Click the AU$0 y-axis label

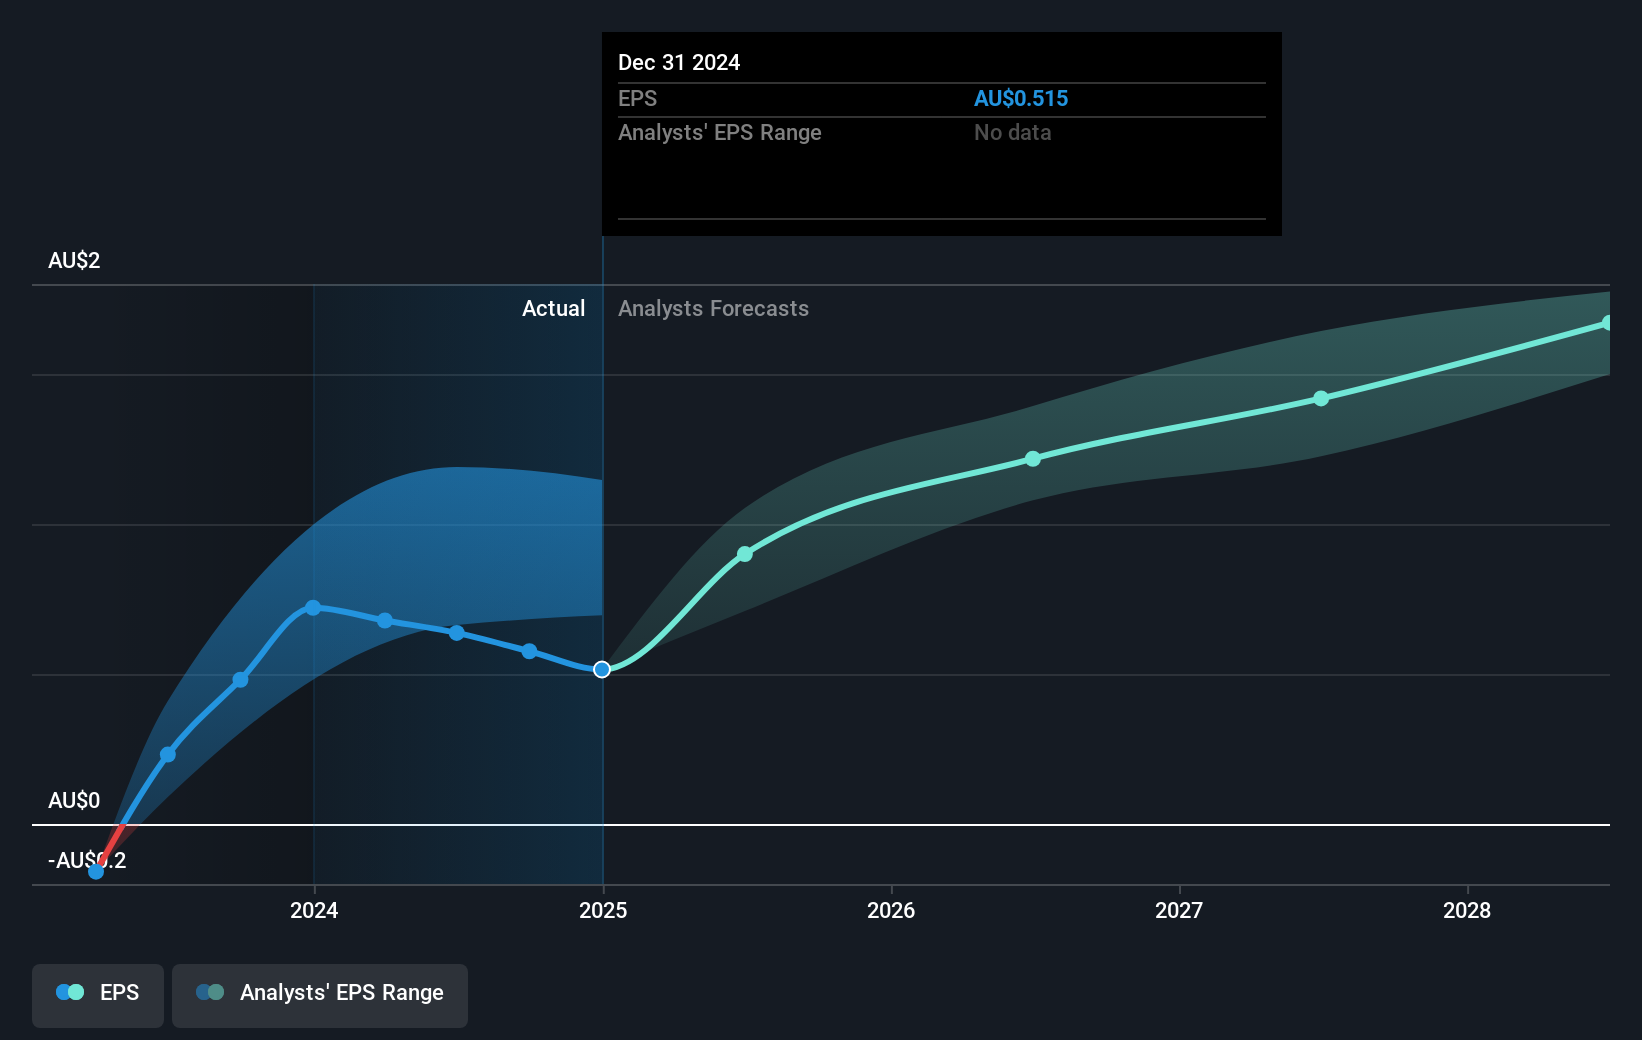(x=74, y=800)
